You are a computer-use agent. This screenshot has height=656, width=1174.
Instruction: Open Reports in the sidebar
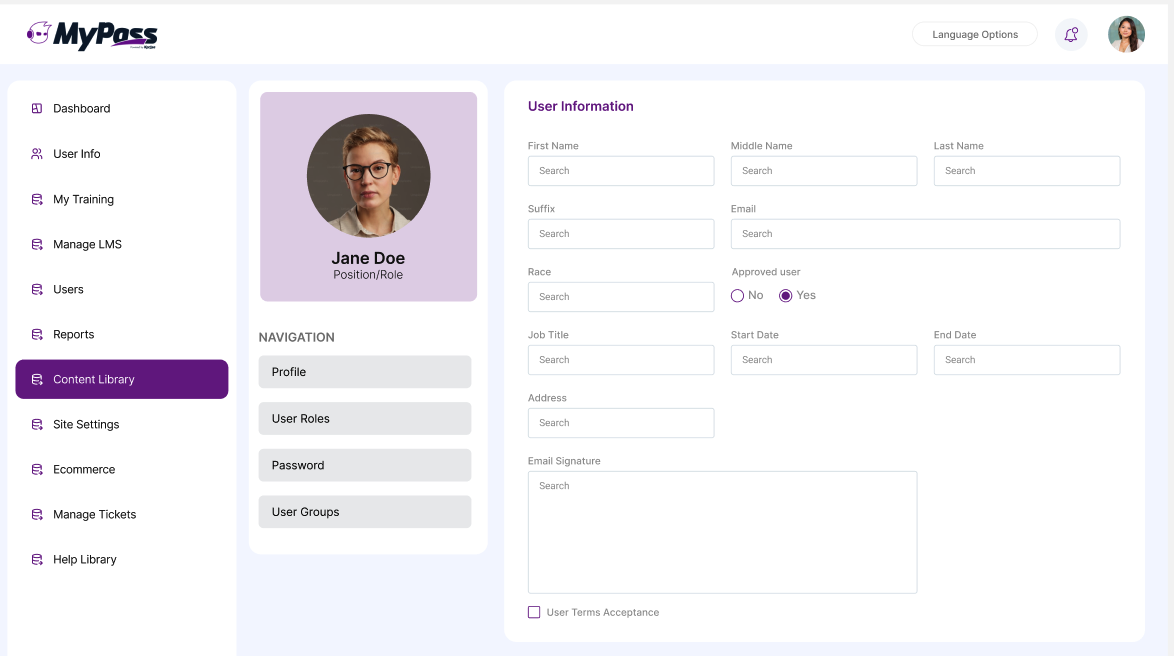[121, 334]
